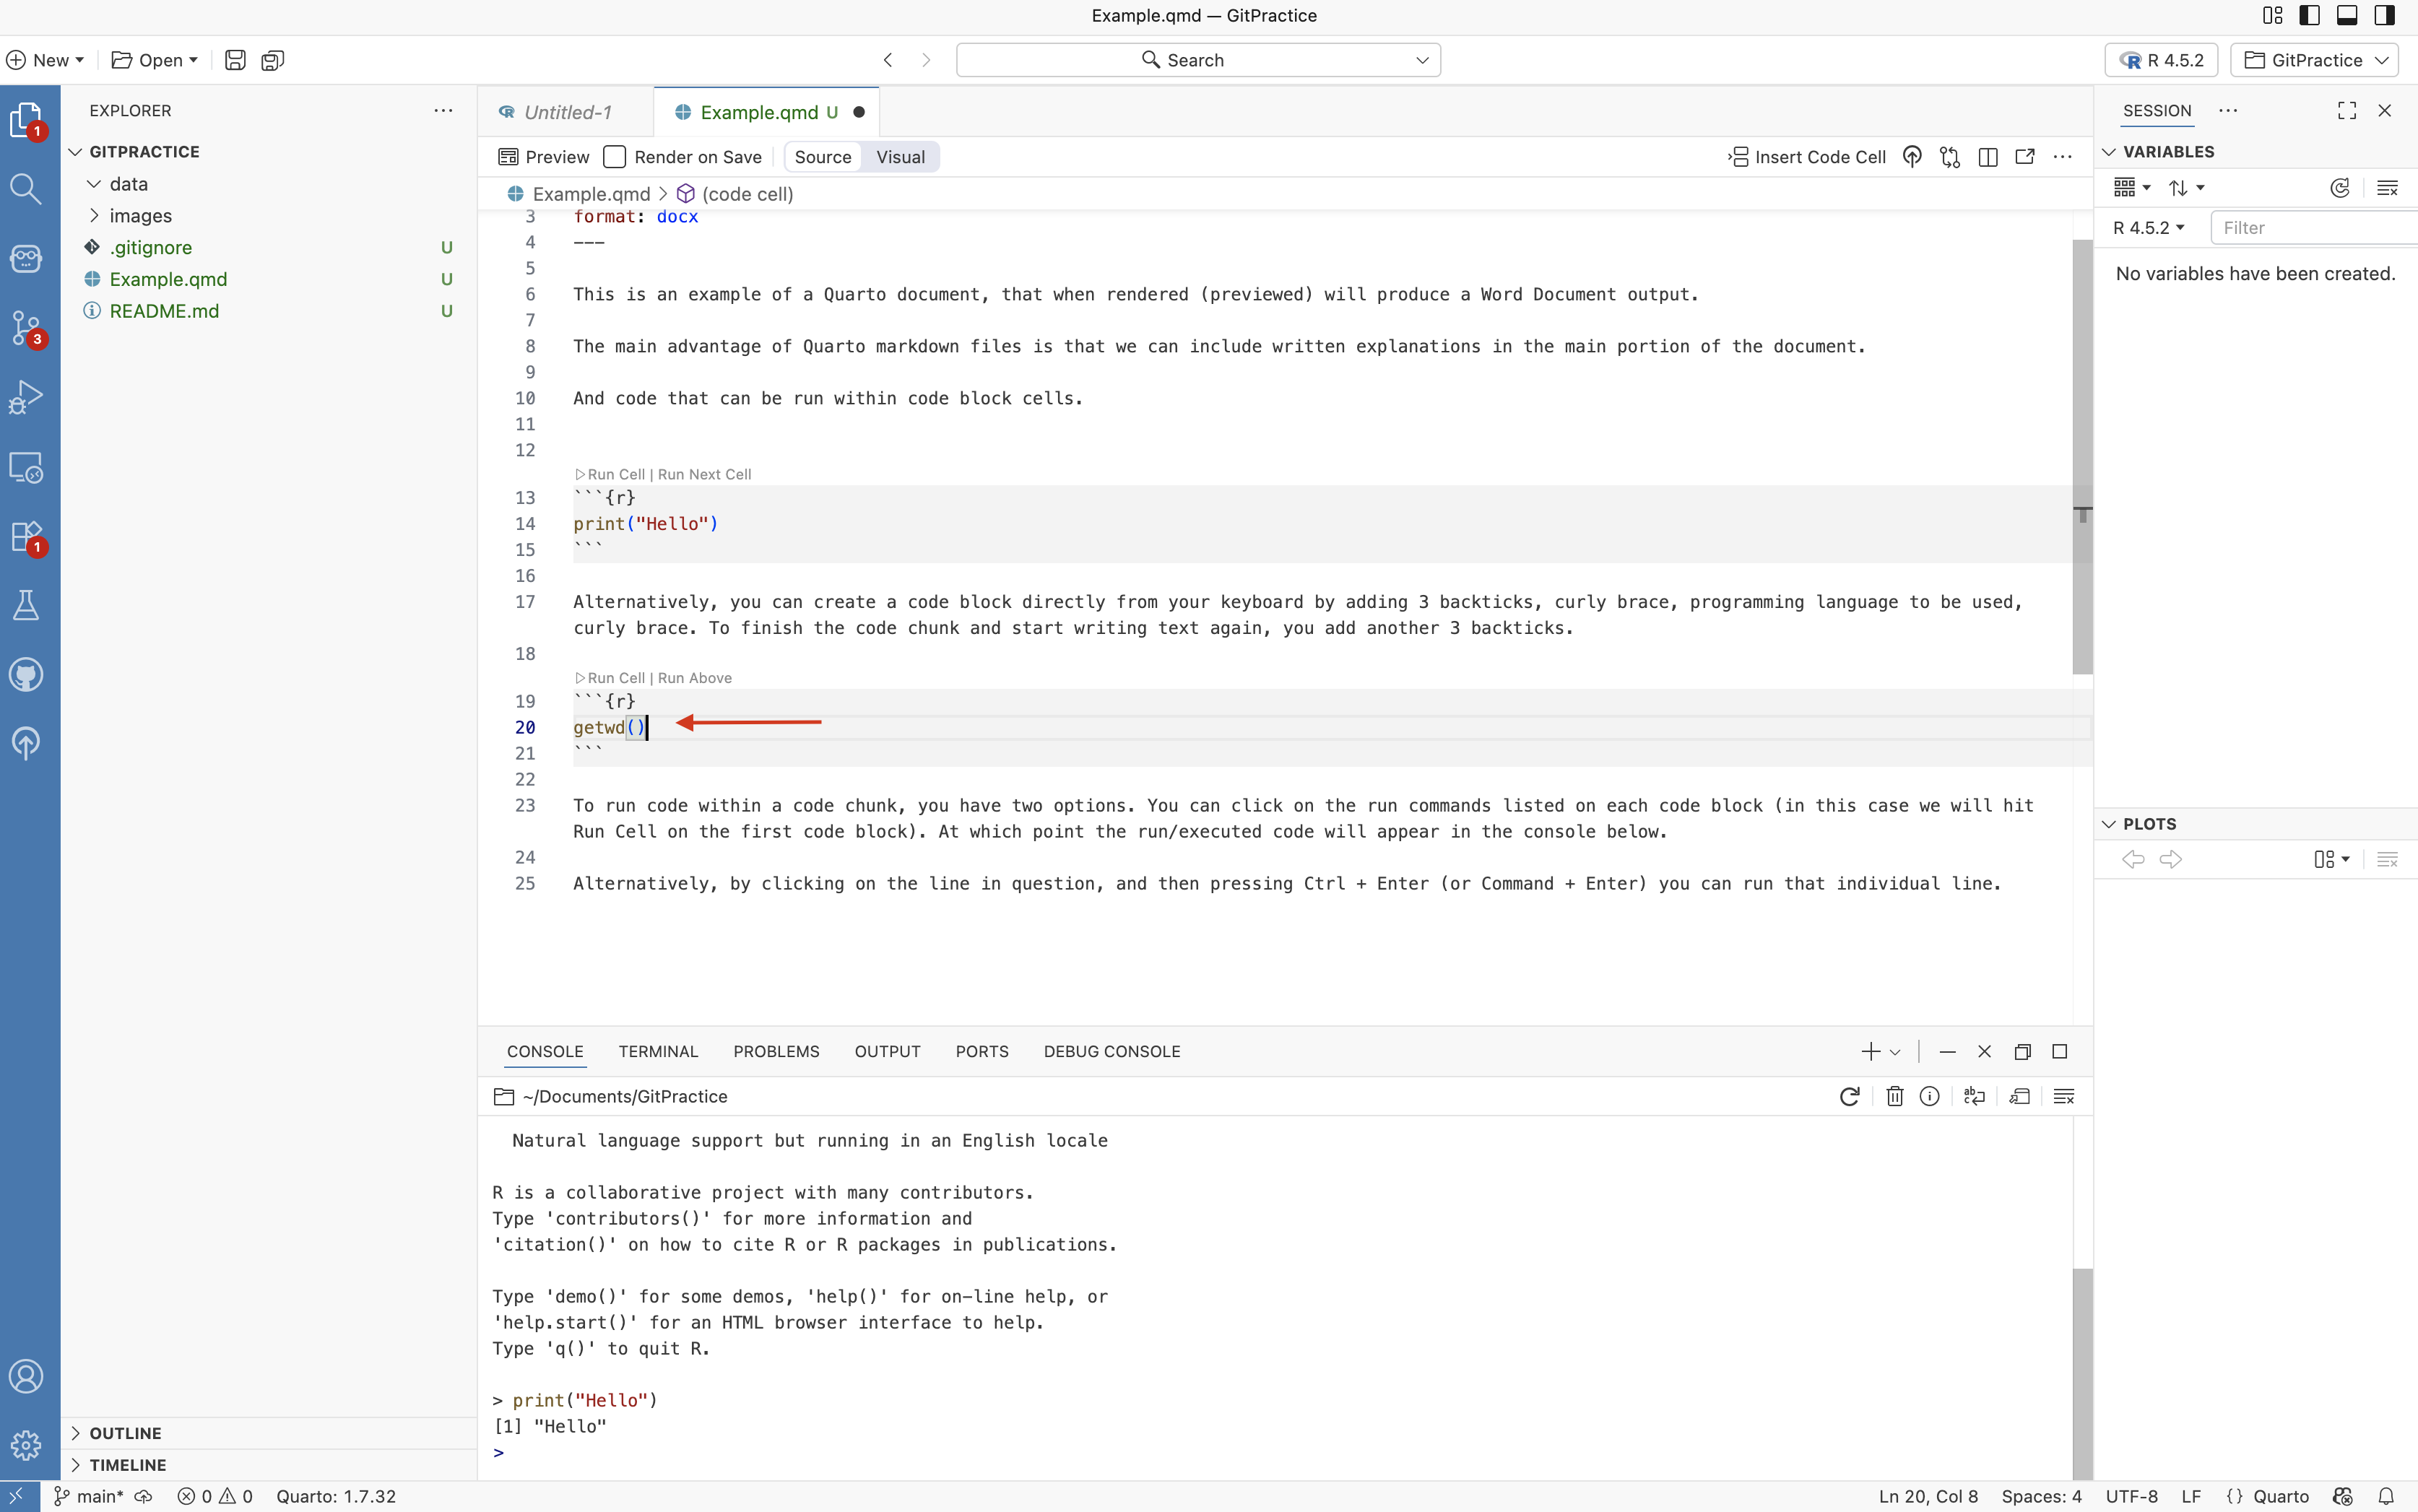Click the GitHub icon in the activity bar
The image size is (2418, 1512).
[26, 674]
